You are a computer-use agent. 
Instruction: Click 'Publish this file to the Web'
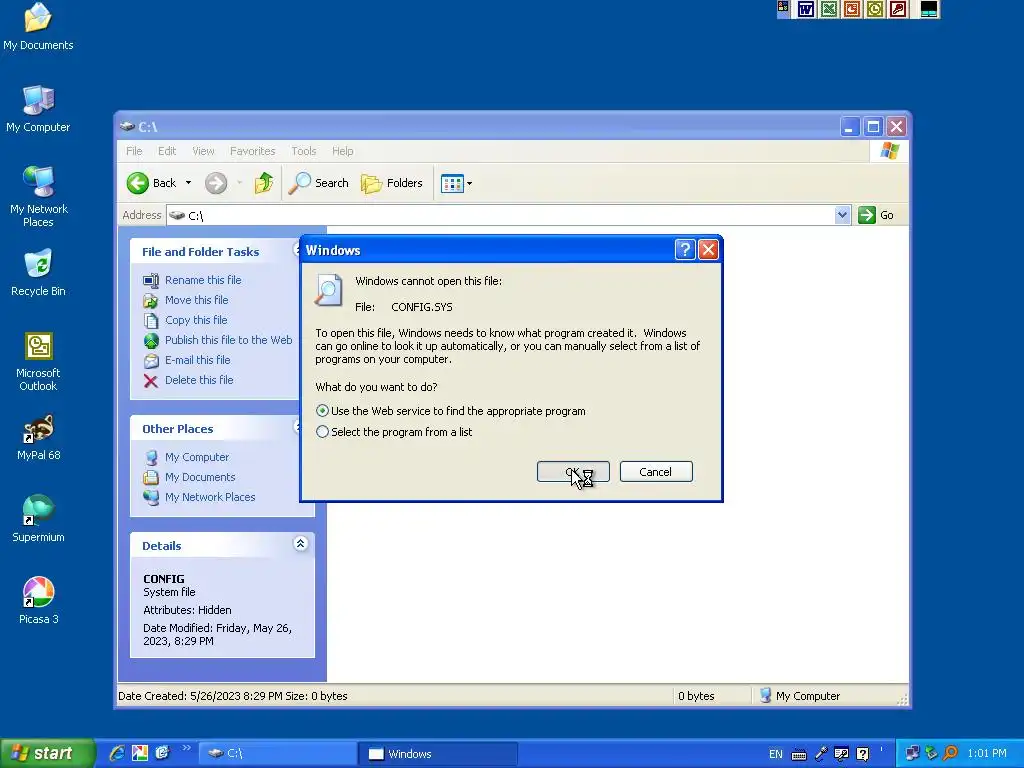click(228, 340)
